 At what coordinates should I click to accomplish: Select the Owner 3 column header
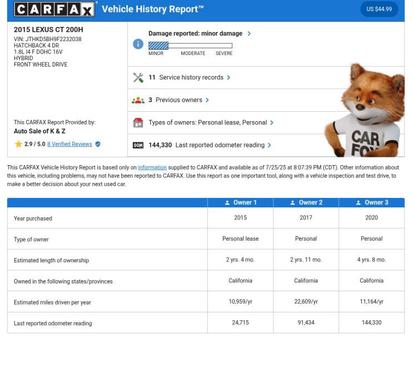pyautogui.click(x=372, y=203)
